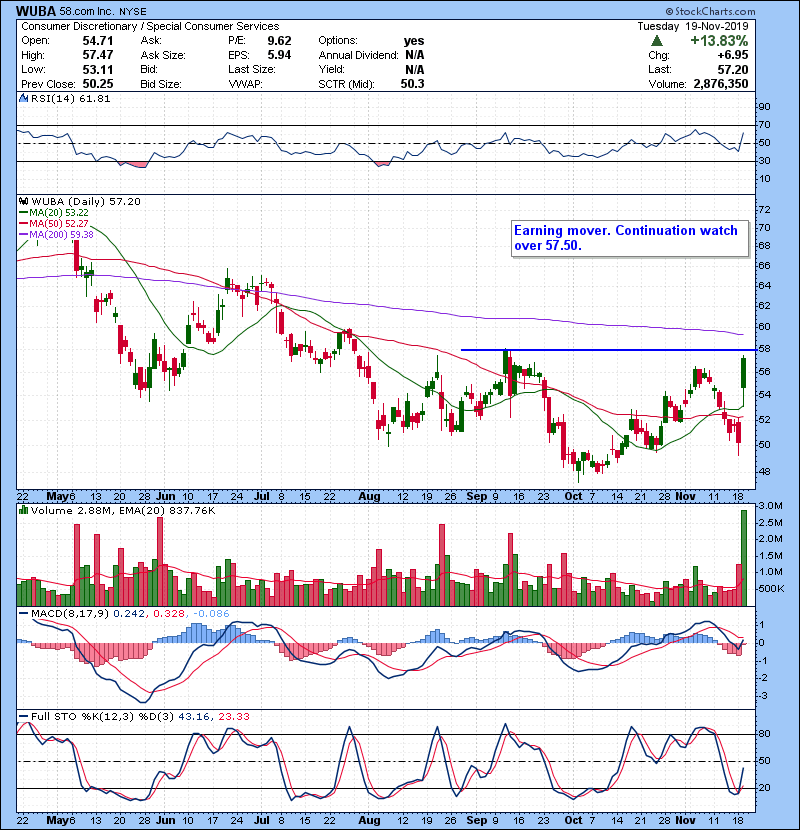
Task: Click the 3.0M volume axis label
Action: (x=770, y=506)
